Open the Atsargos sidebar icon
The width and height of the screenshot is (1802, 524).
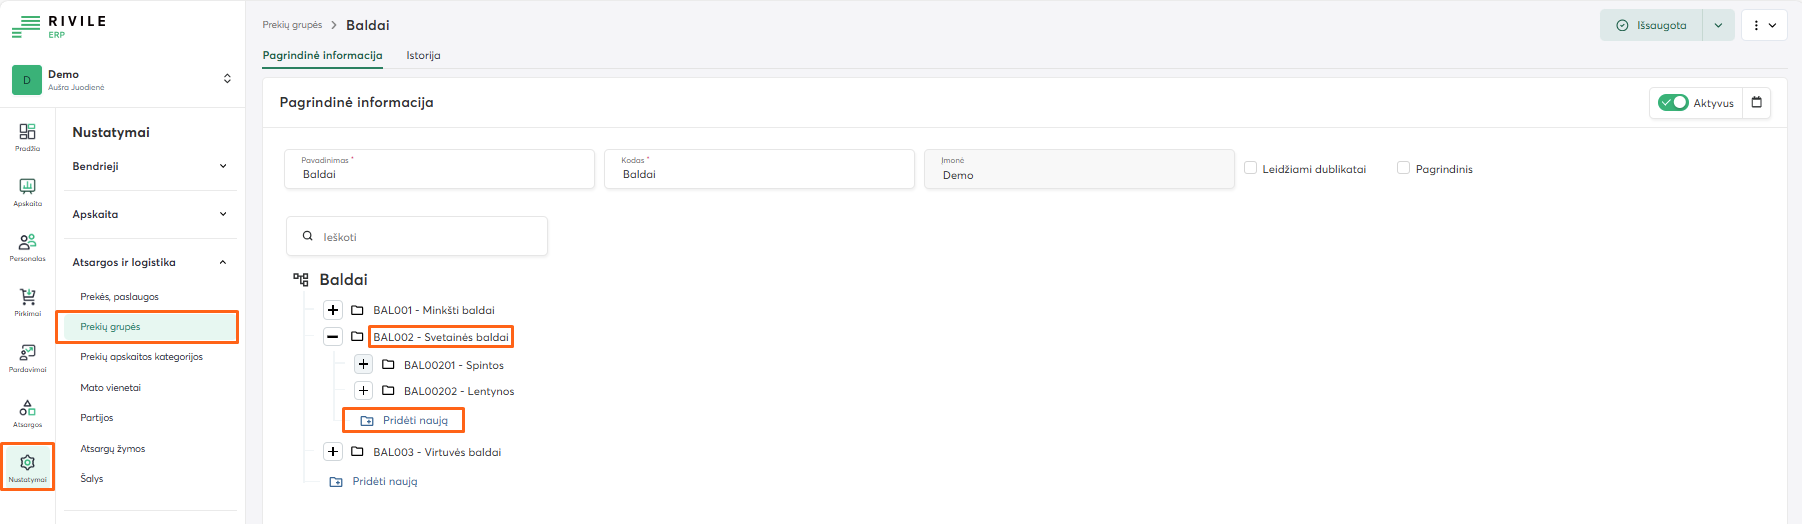(x=27, y=409)
